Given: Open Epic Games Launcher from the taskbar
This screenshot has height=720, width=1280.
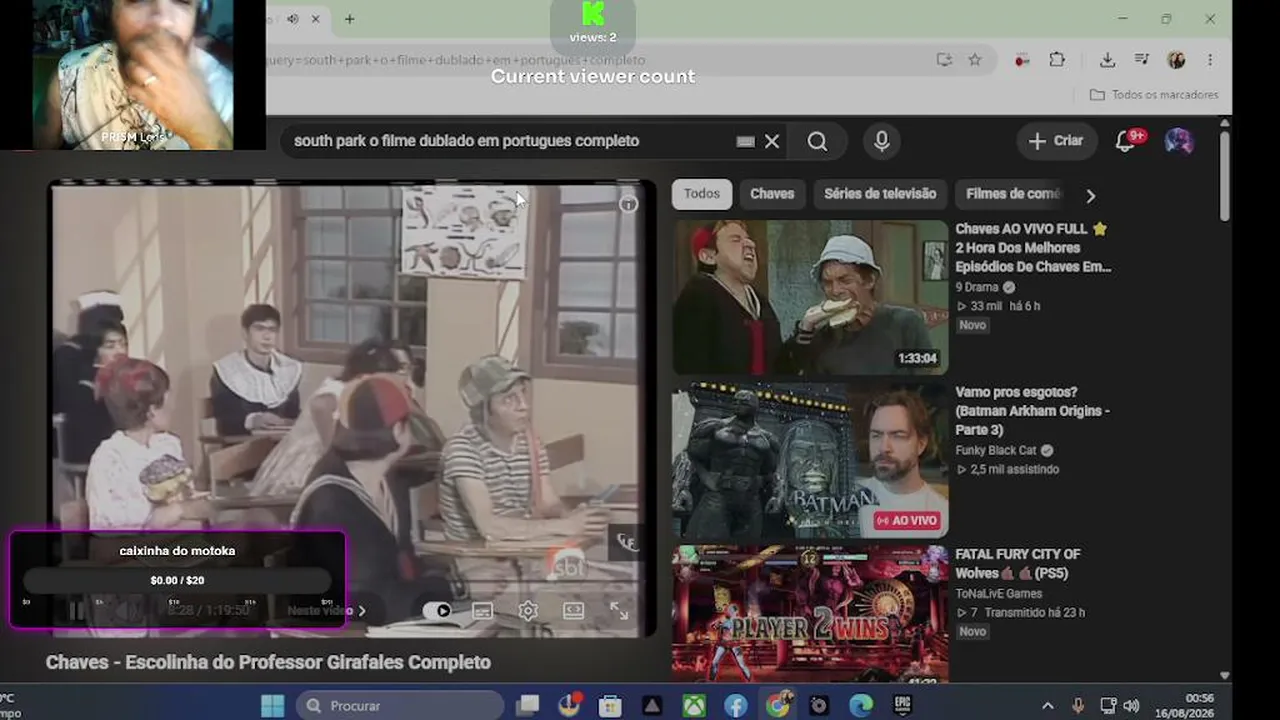Looking at the screenshot, I should pyautogui.click(x=903, y=705).
